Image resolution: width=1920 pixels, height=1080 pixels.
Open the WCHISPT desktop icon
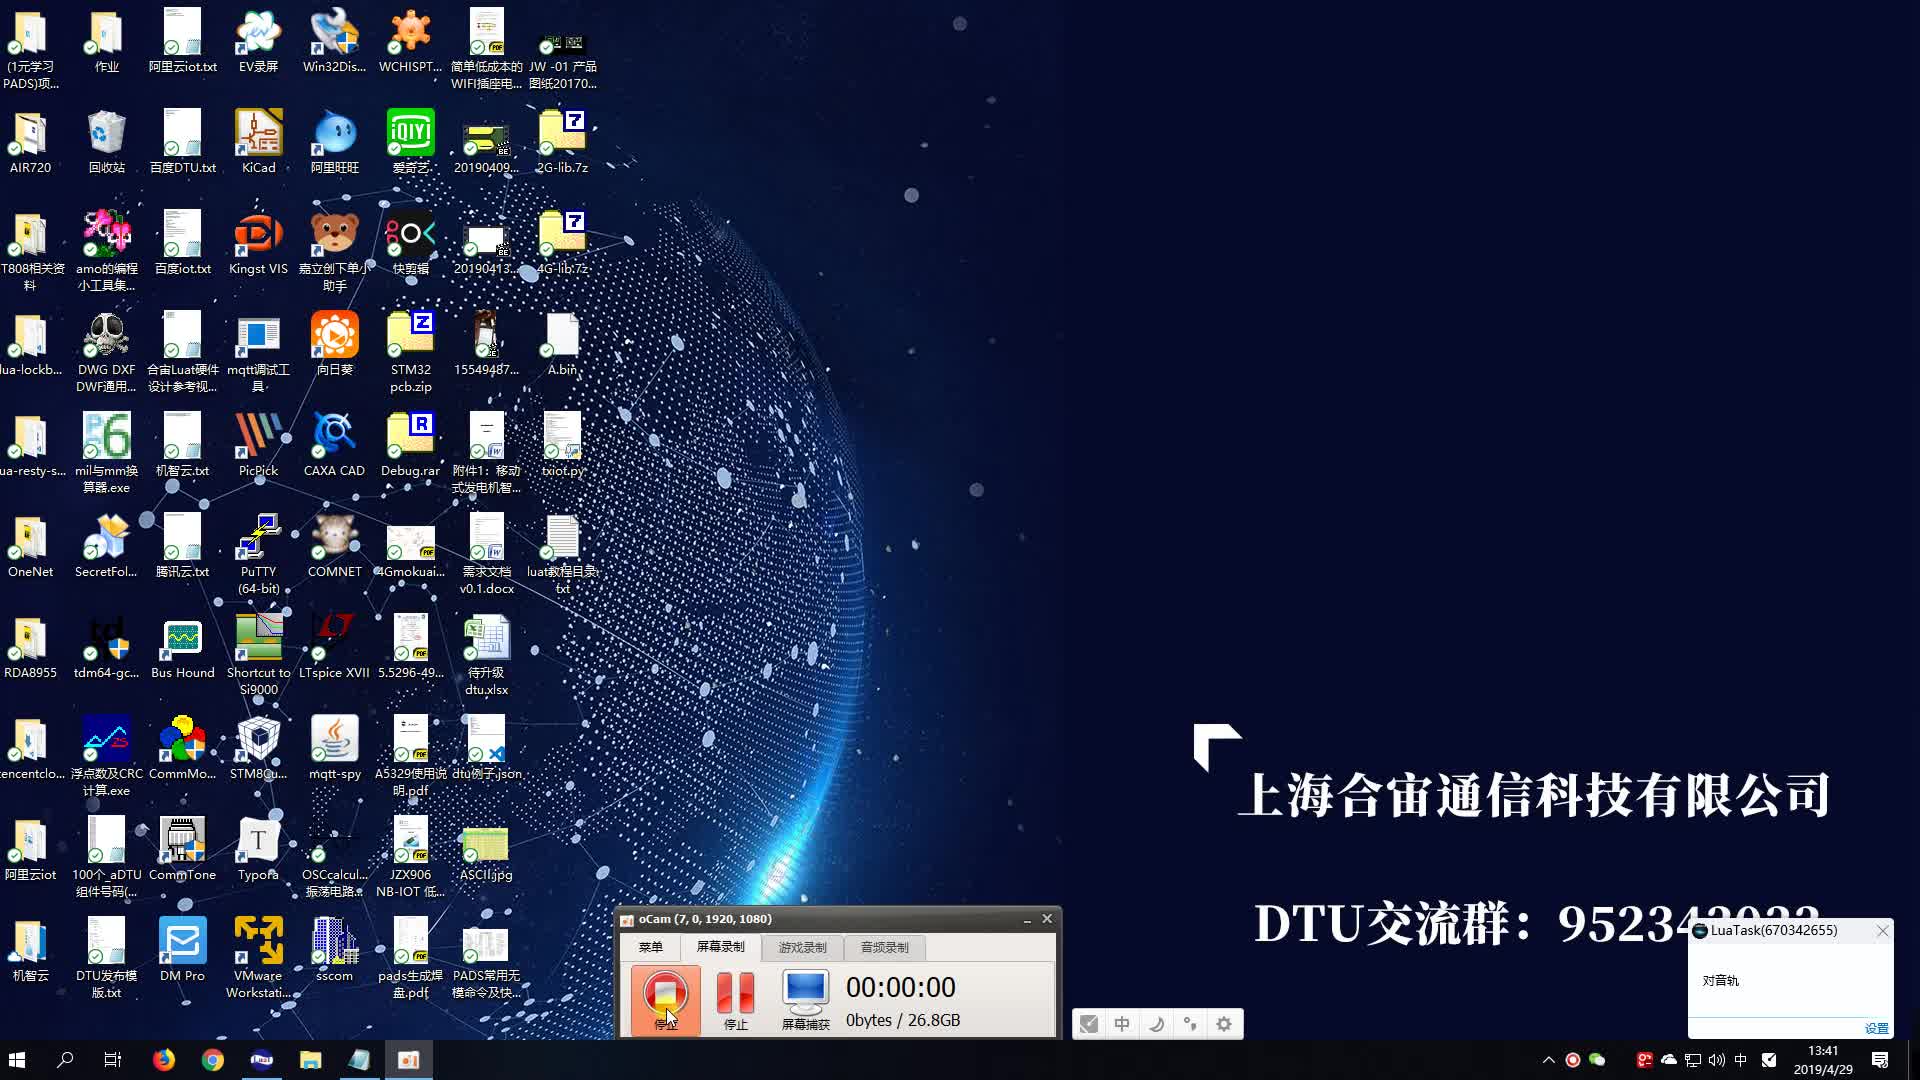[410, 41]
